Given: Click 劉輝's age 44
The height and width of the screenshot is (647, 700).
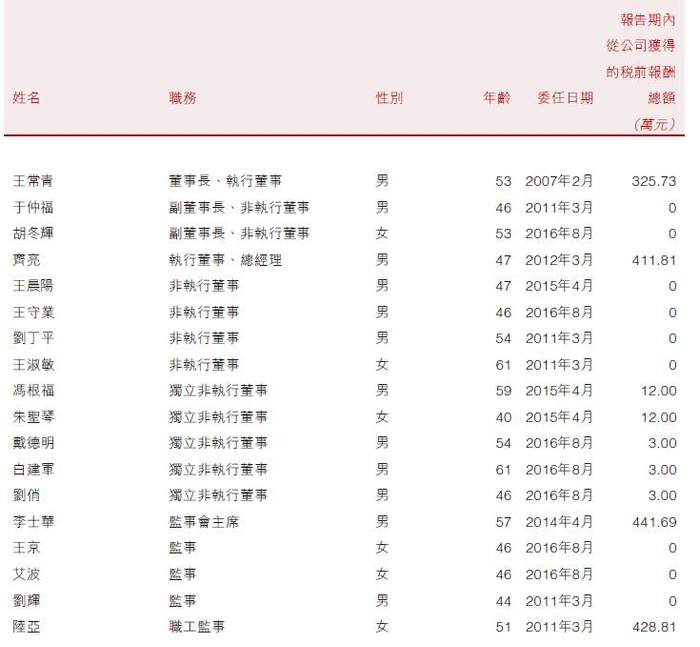Looking at the screenshot, I should coord(504,601).
